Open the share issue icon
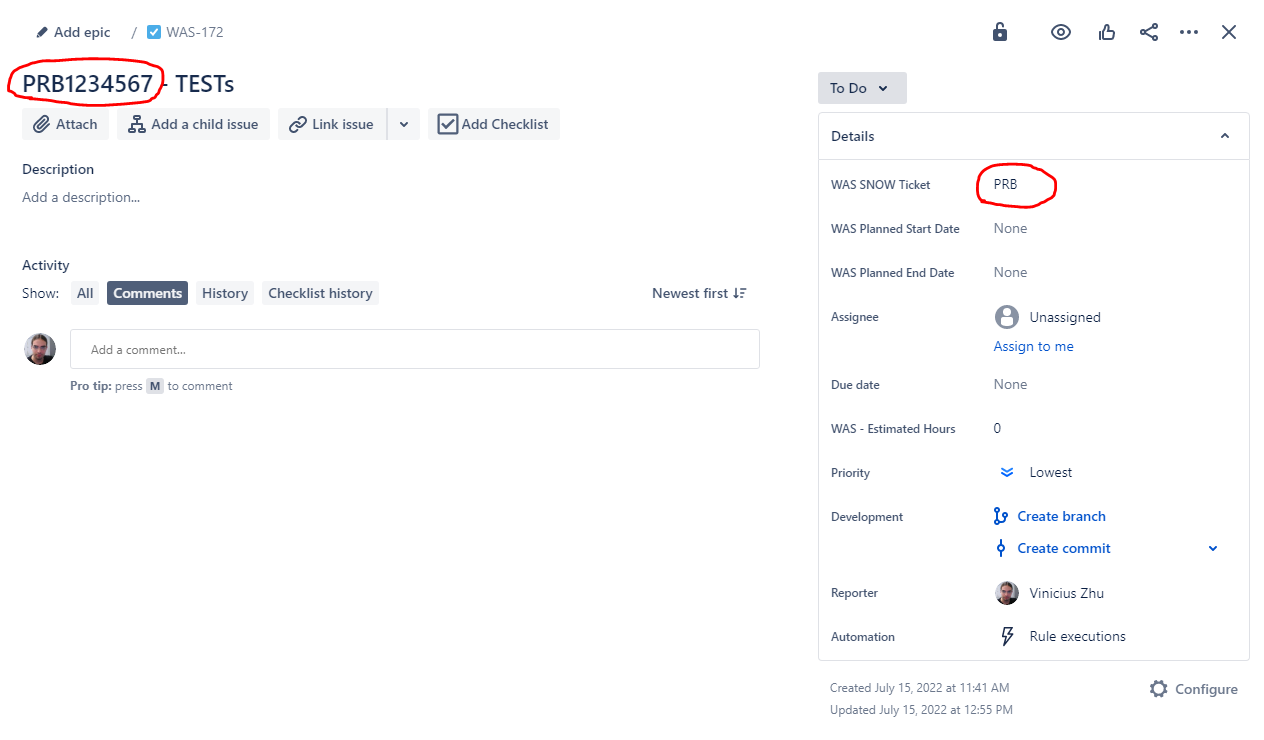The height and width of the screenshot is (740, 1264). pos(1148,32)
